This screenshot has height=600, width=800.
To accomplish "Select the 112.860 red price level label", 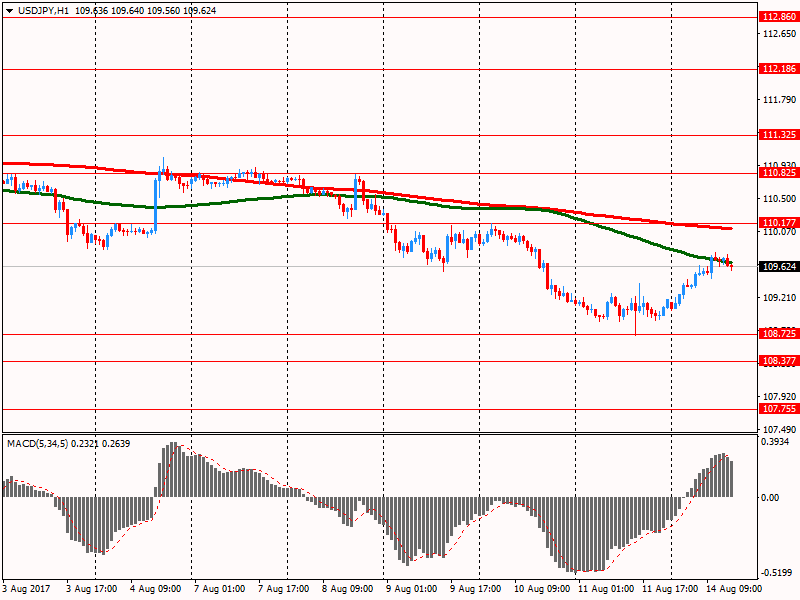I will pyautogui.click(x=779, y=17).
